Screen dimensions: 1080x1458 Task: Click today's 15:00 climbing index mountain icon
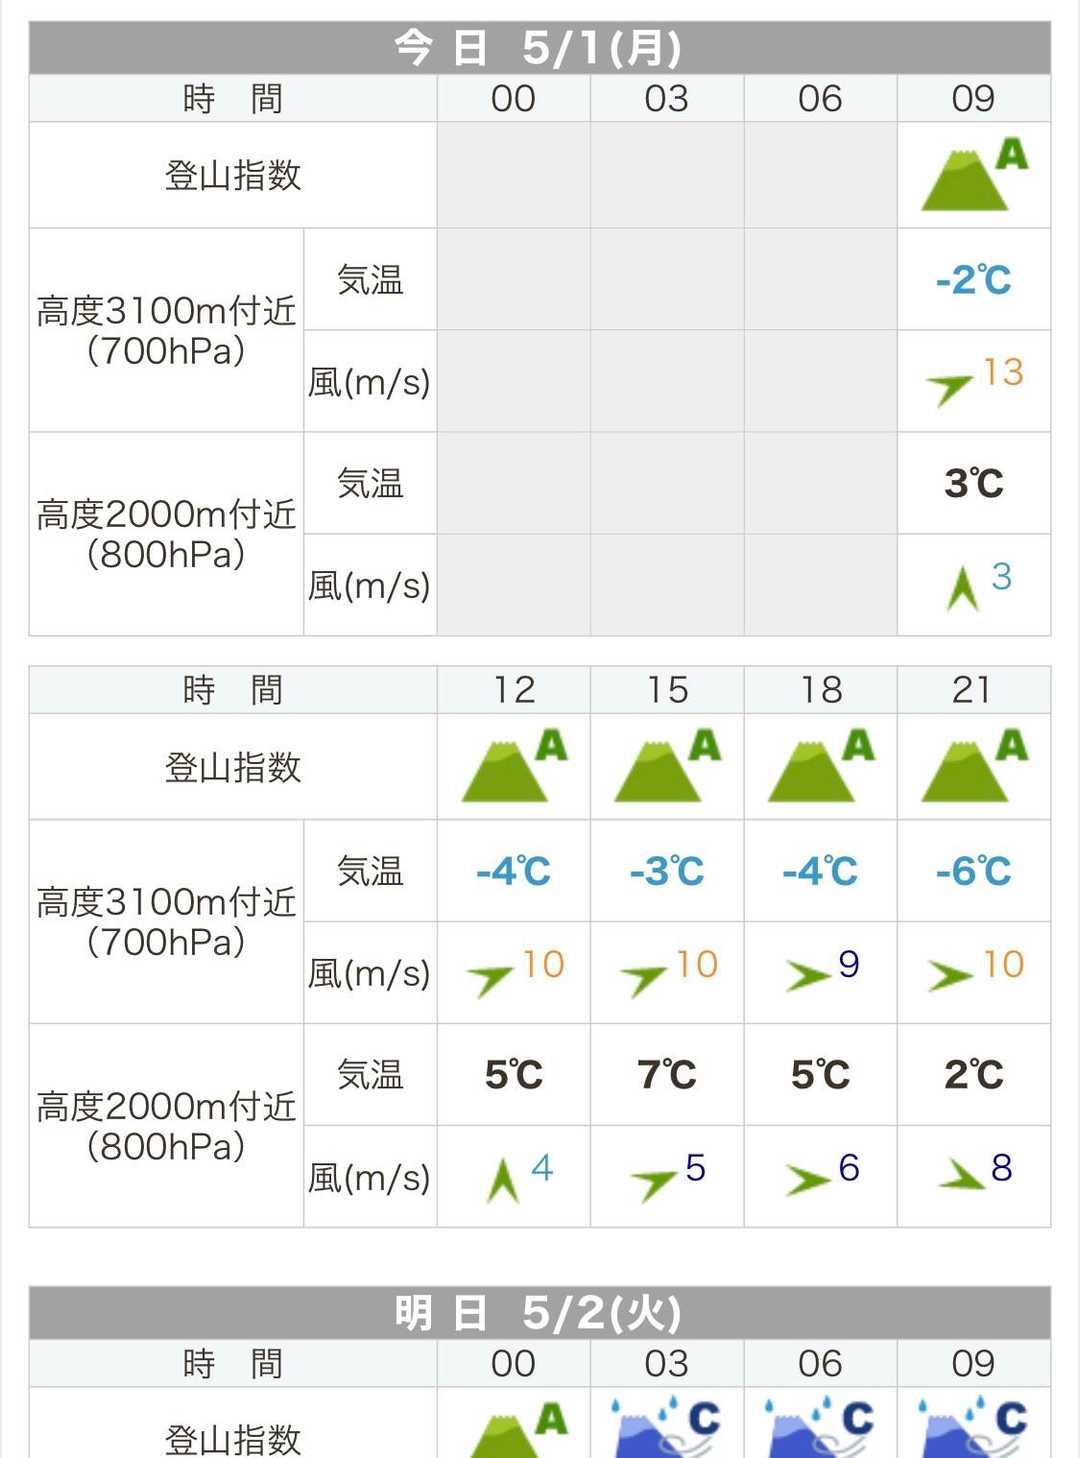point(666,767)
